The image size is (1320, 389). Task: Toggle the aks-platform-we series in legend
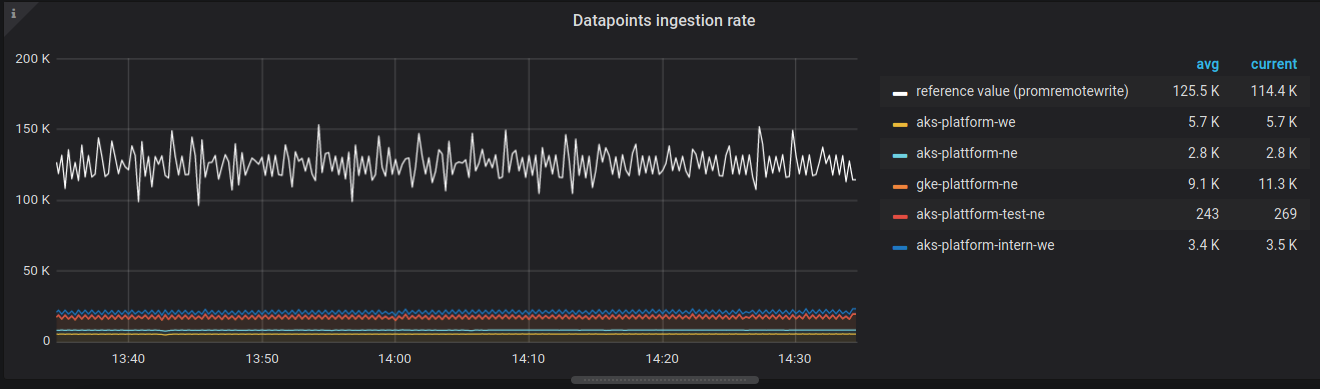[x=965, y=122]
